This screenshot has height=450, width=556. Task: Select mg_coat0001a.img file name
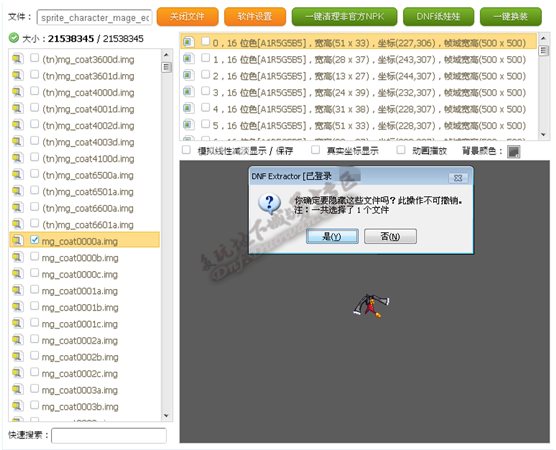point(79,291)
